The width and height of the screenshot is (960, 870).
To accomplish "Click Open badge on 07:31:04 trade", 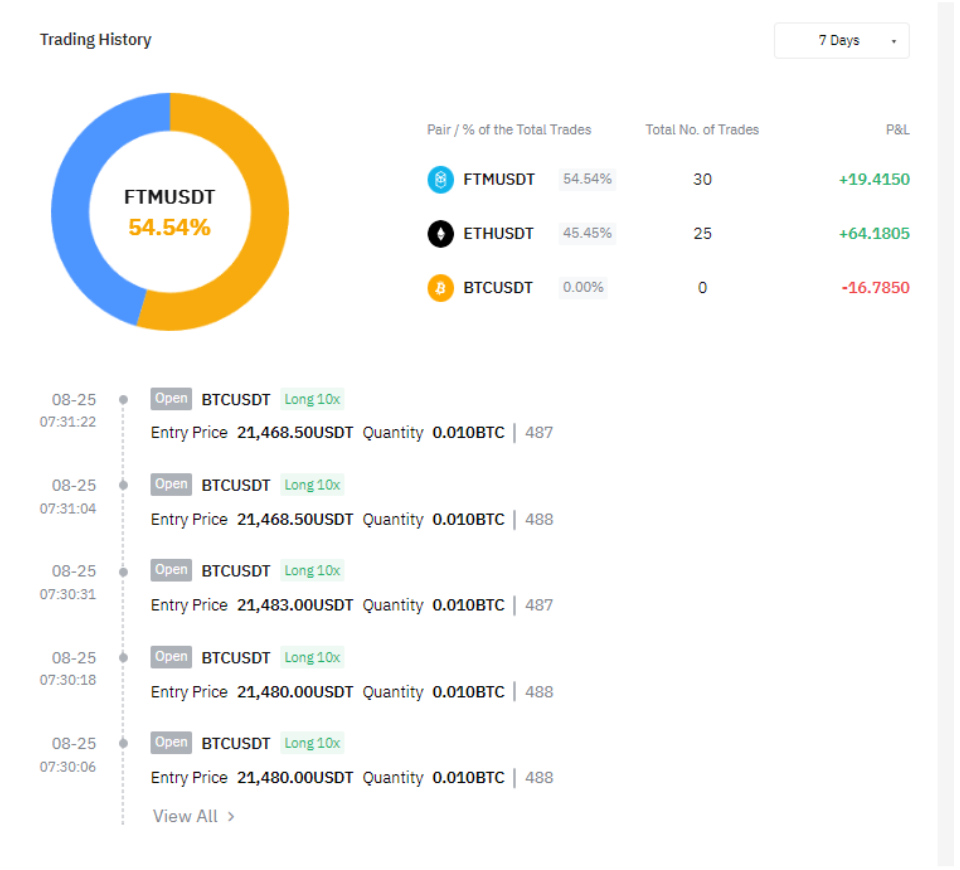I will pyautogui.click(x=171, y=484).
